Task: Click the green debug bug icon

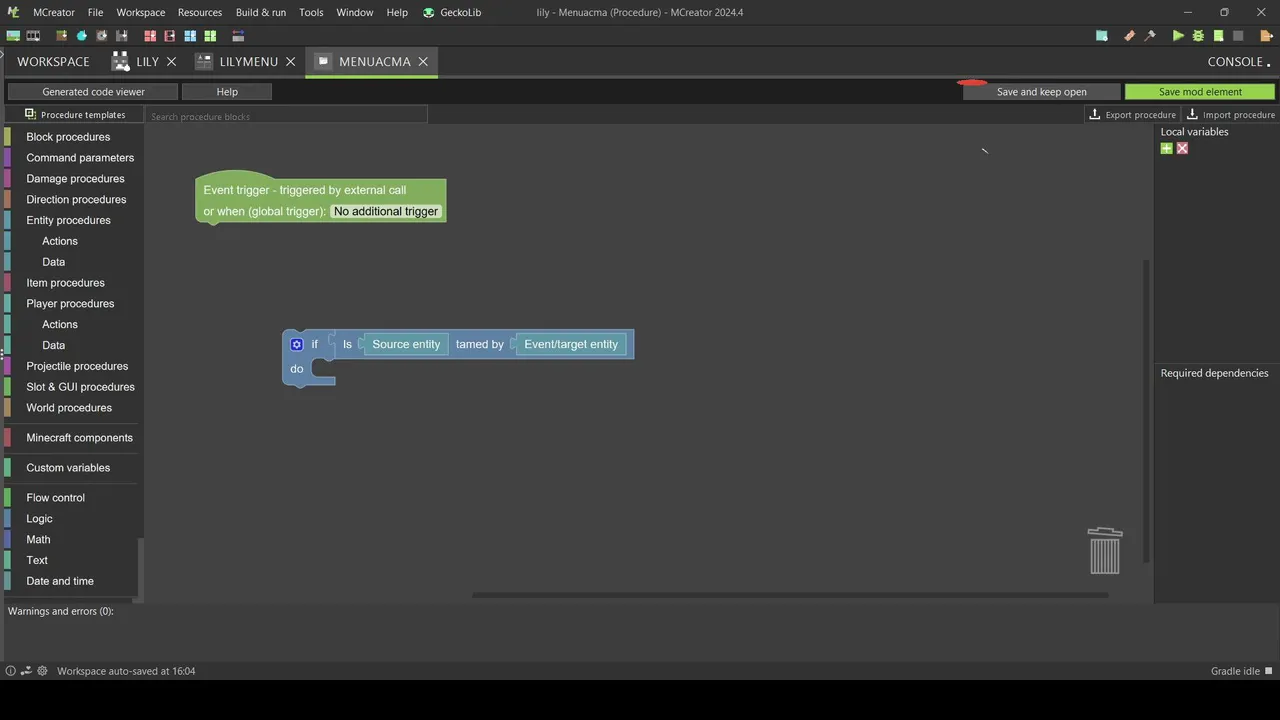Action: (x=1198, y=36)
